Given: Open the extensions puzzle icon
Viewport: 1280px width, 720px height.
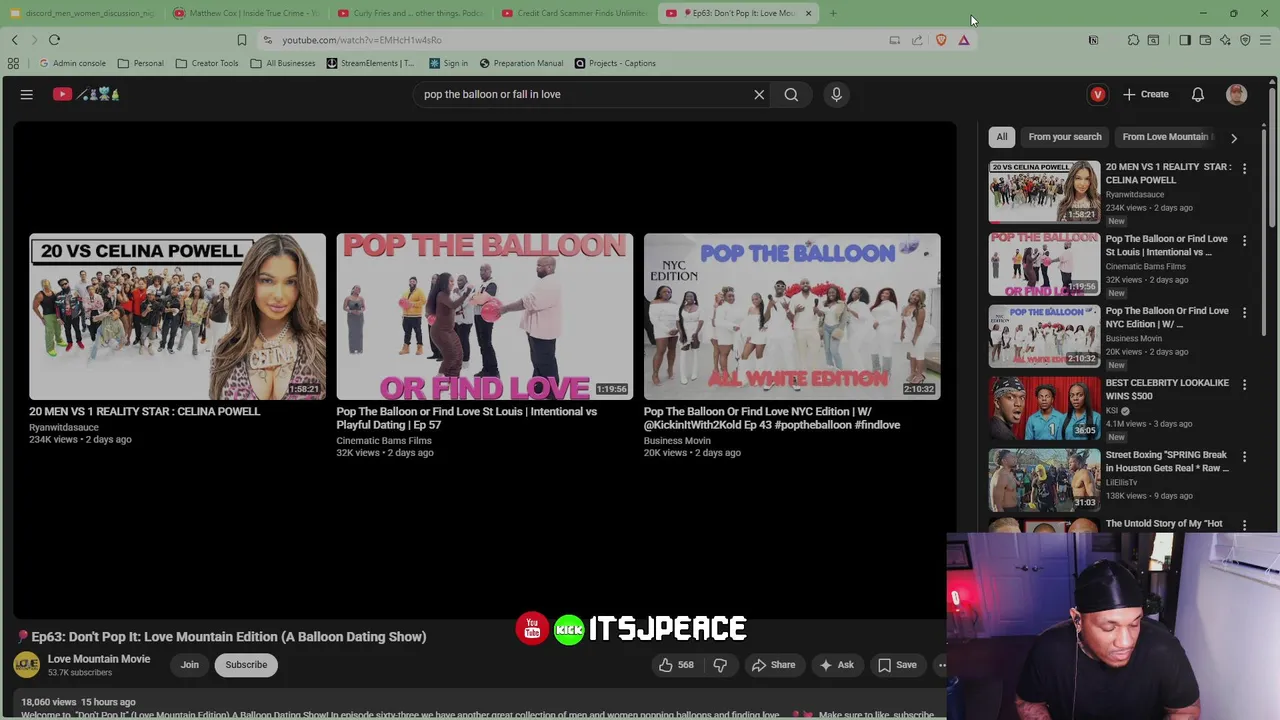Looking at the screenshot, I should click(x=1133, y=40).
